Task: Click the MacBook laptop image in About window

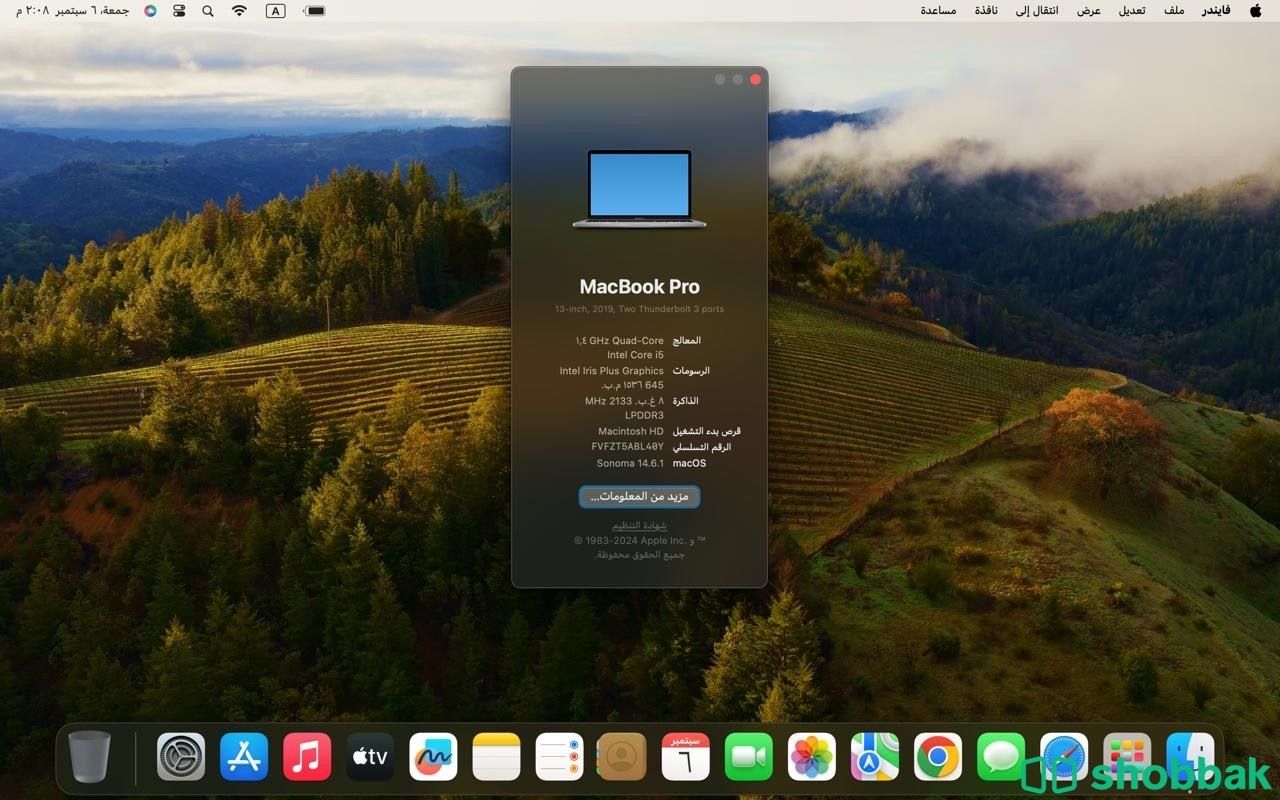Action: (x=639, y=189)
